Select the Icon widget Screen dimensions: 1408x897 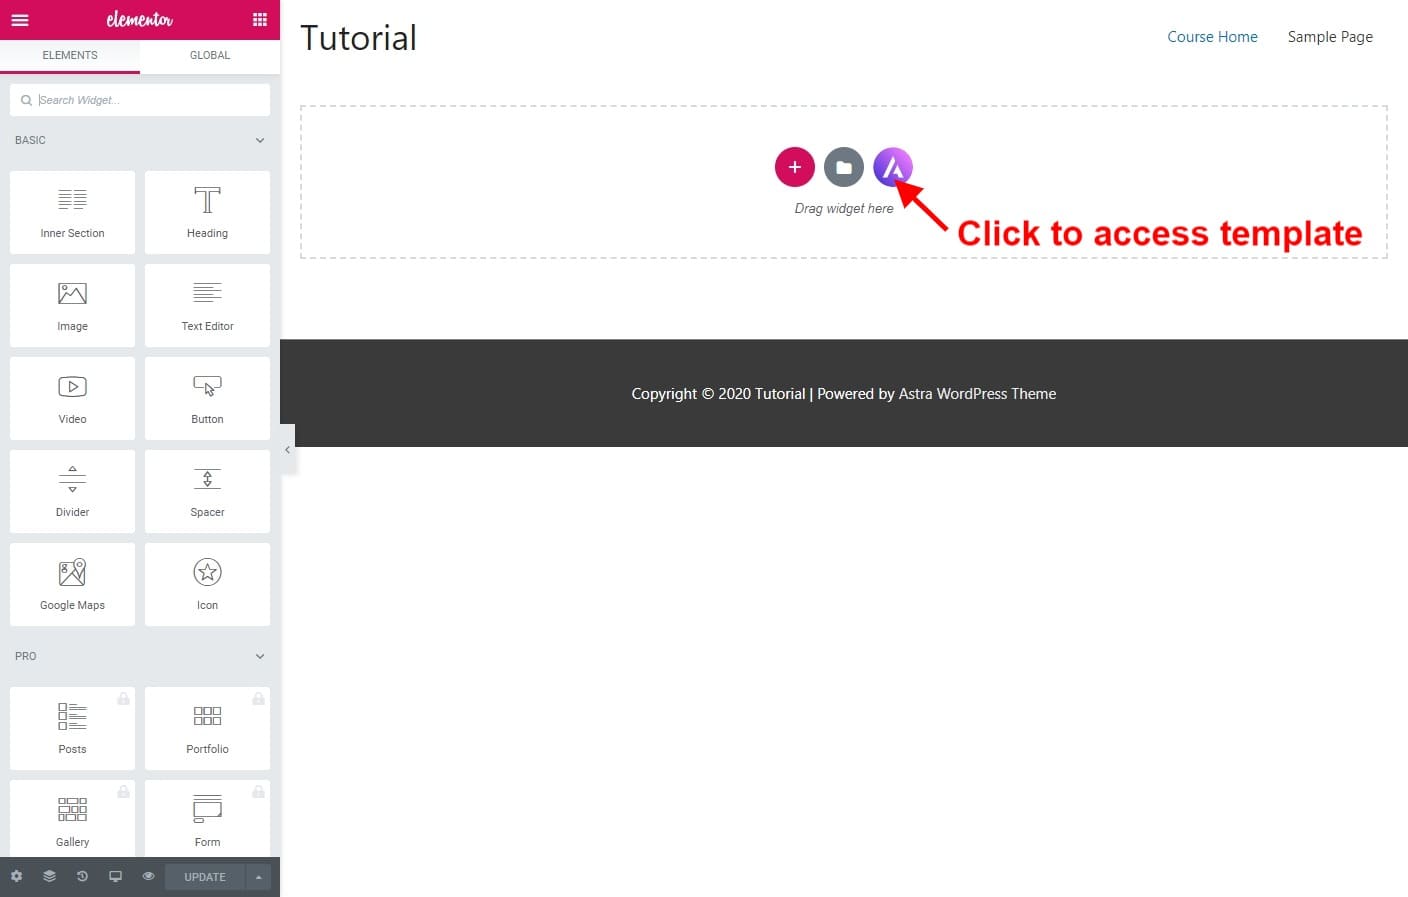pyautogui.click(x=207, y=584)
